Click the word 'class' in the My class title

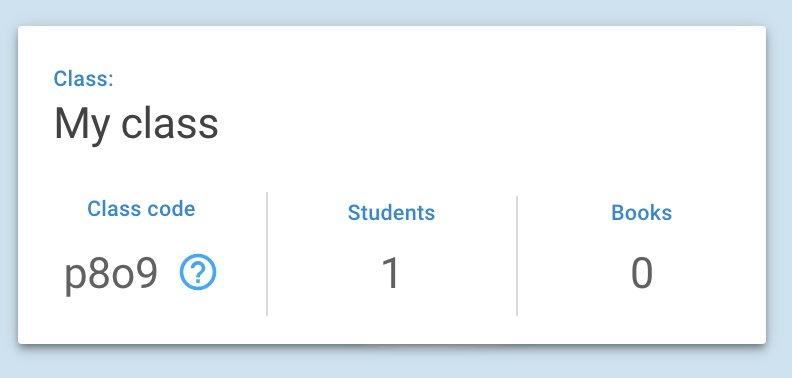pyautogui.click(x=170, y=124)
